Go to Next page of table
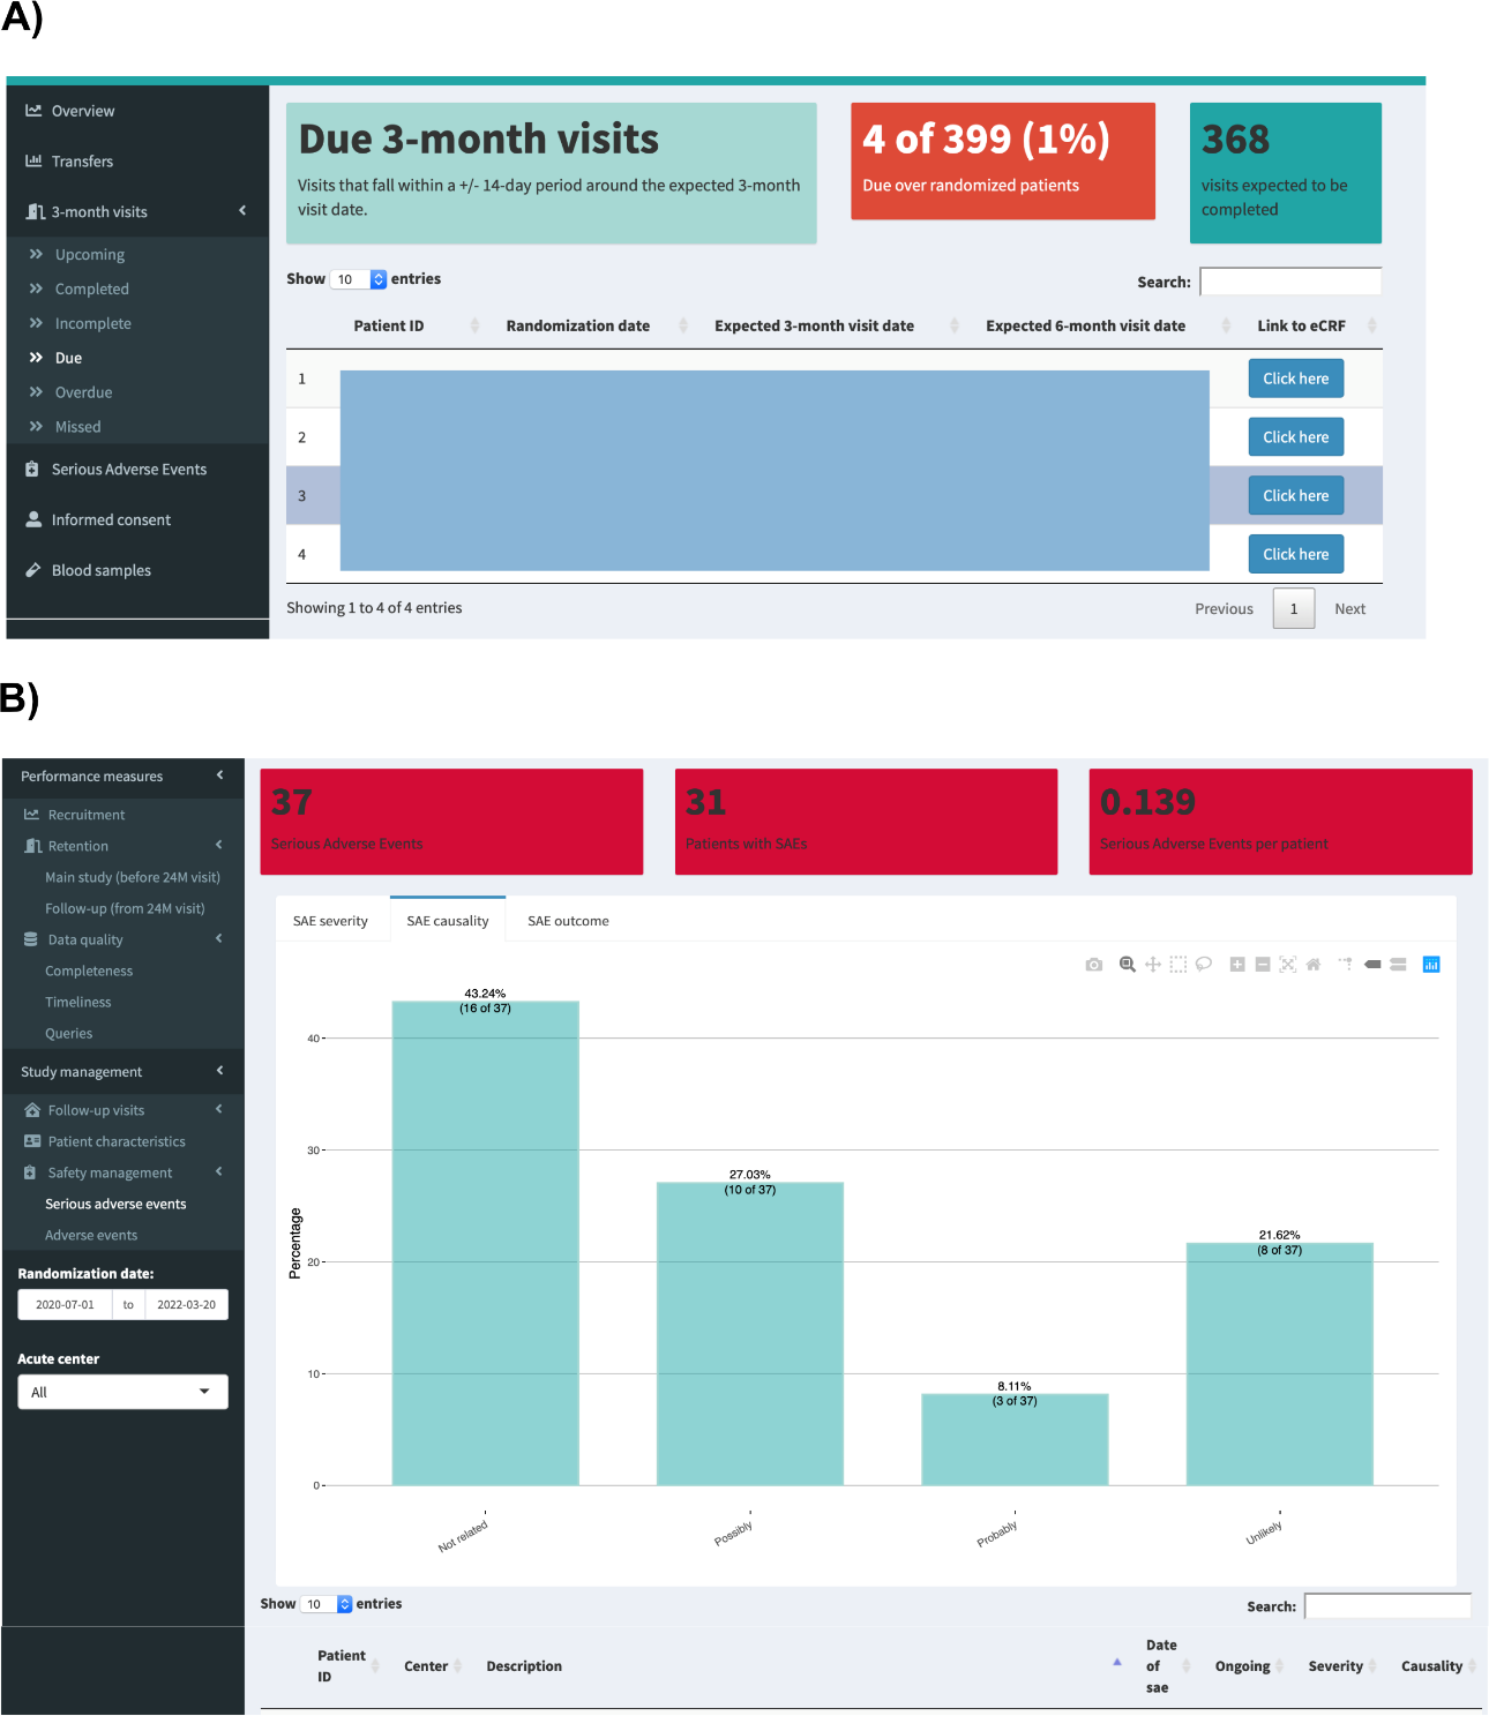1489x1716 pixels. pos(1350,608)
